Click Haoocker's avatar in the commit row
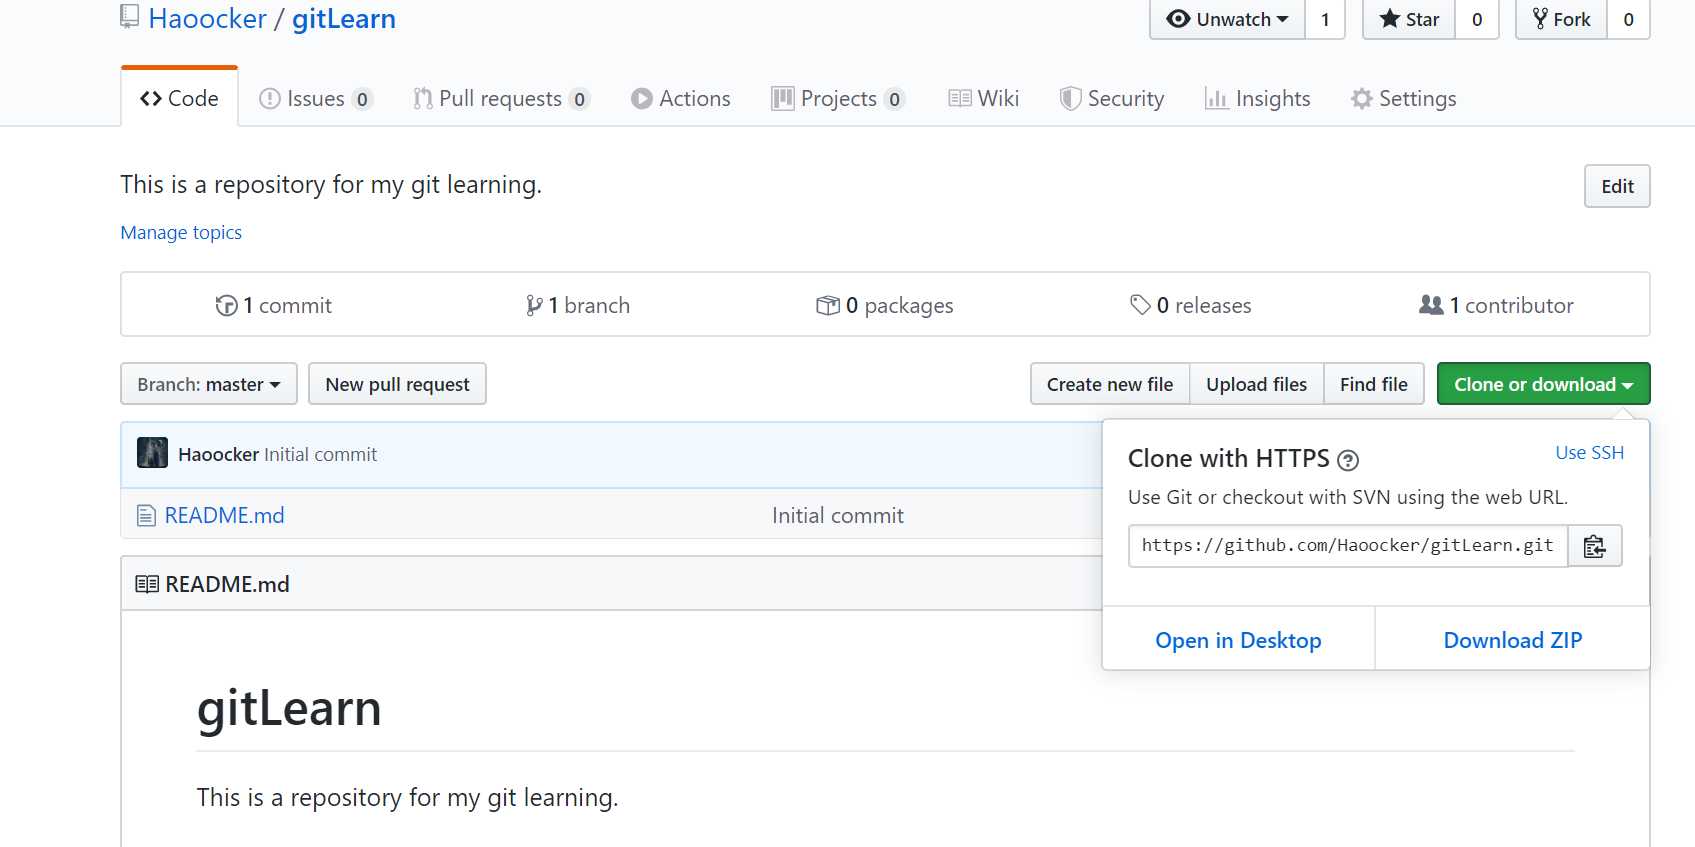This screenshot has width=1695, height=847. 152,453
